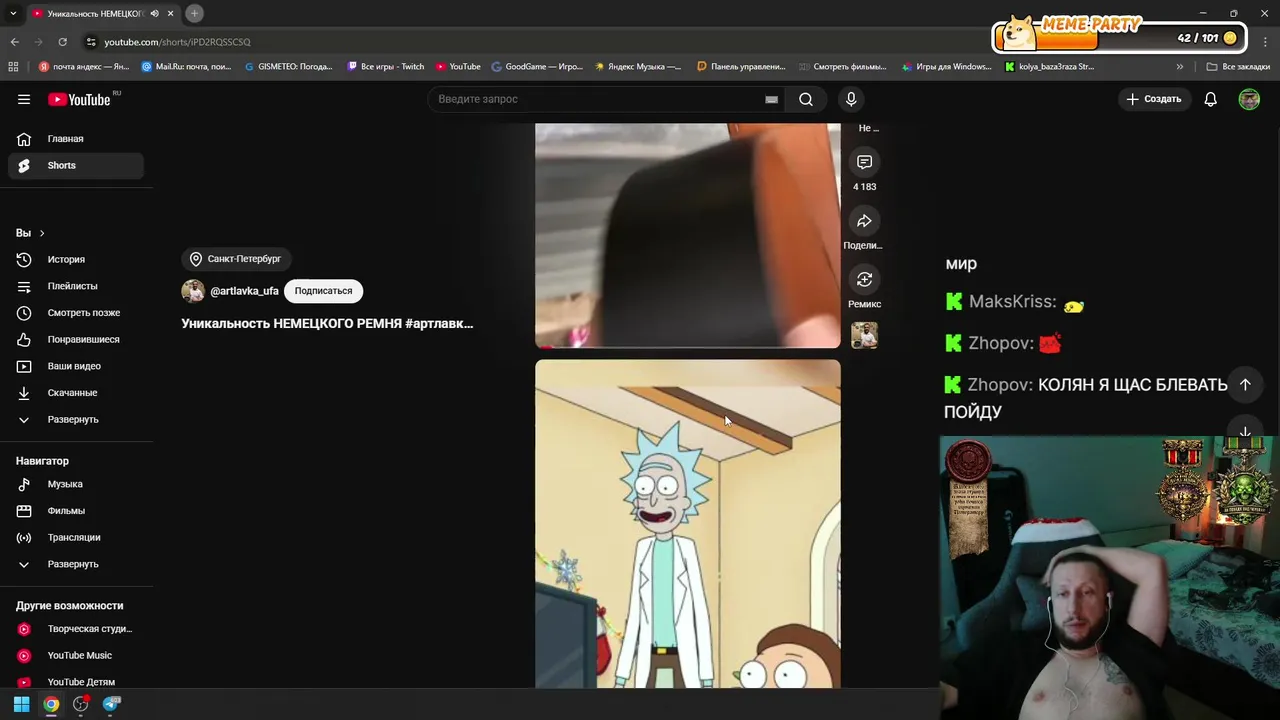Open Понравившиеся videos
Viewport: 1280px width, 720px height.
coord(76,339)
